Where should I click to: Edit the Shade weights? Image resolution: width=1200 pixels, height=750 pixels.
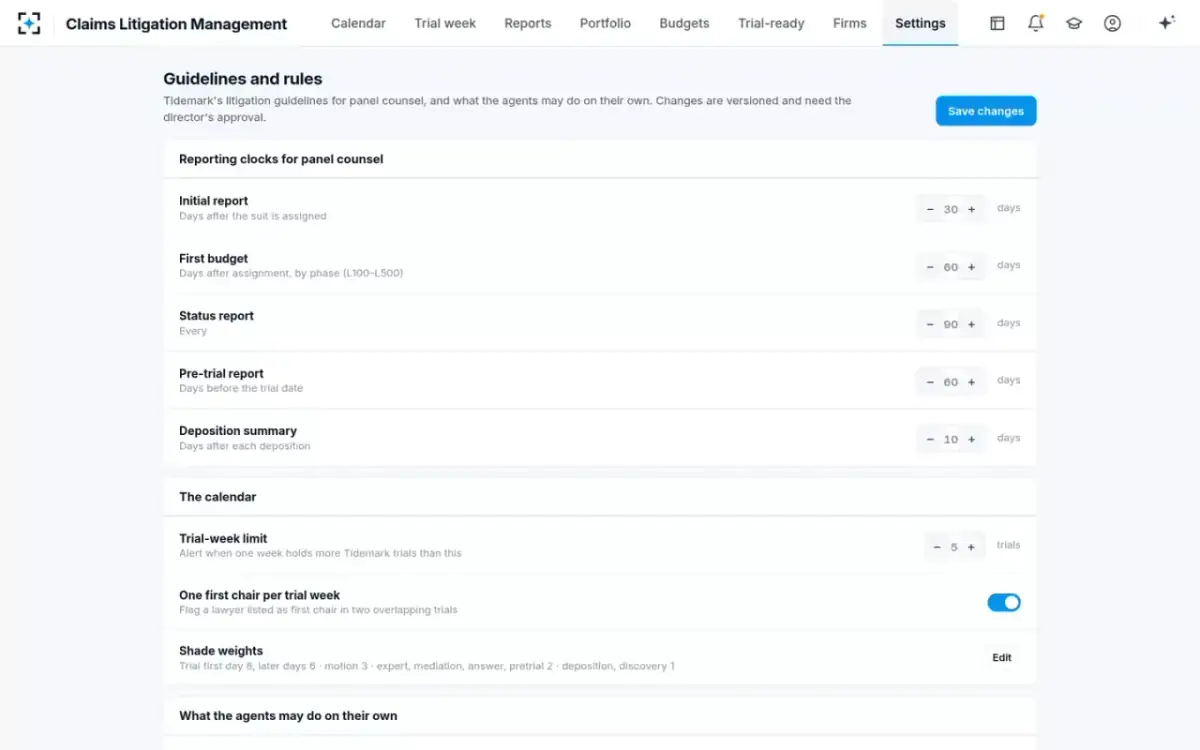coord(1002,658)
